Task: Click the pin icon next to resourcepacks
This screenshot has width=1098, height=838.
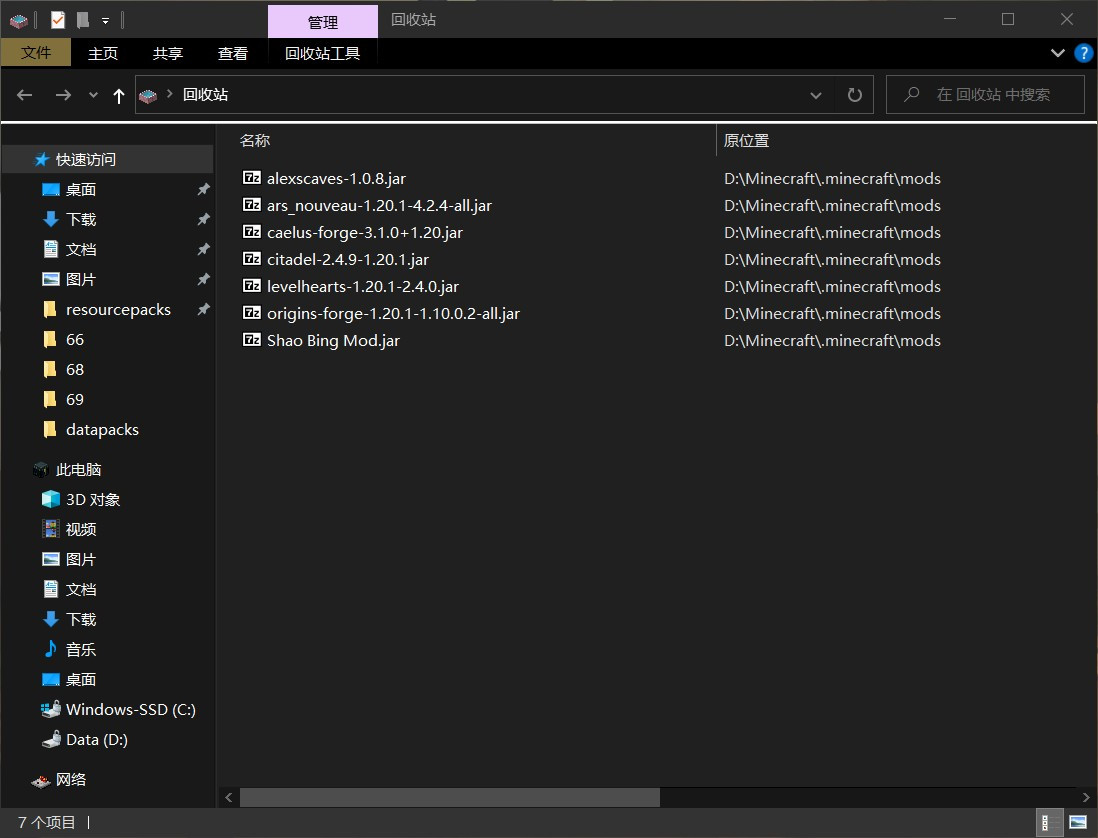Action: [x=203, y=309]
